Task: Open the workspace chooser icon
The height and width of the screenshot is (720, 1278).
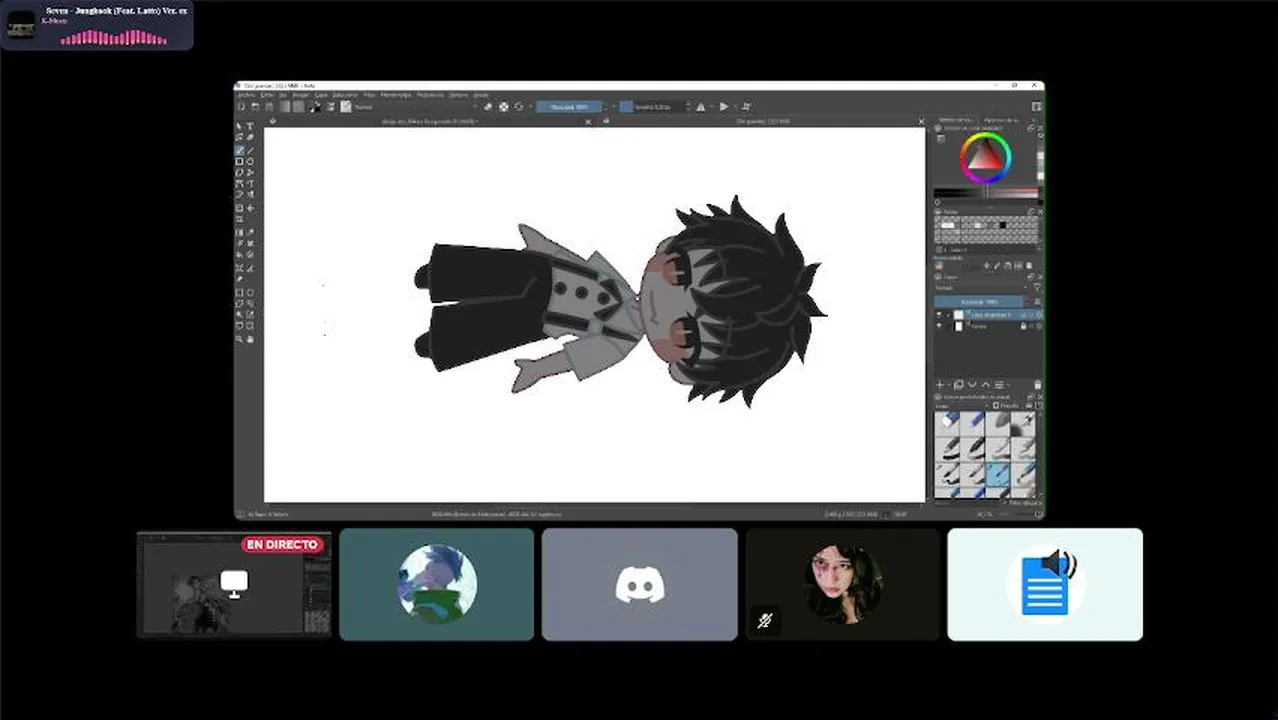Action: tap(1036, 106)
